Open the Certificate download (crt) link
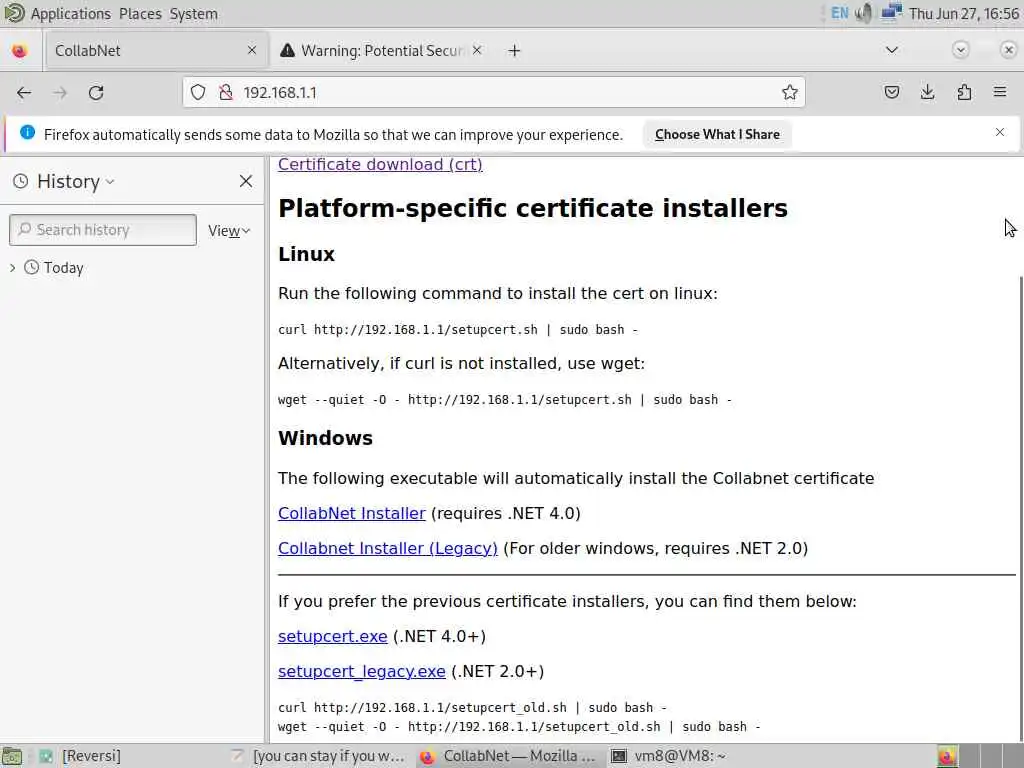Image resolution: width=1024 pixels, height=768 pixels. point(380,165)
